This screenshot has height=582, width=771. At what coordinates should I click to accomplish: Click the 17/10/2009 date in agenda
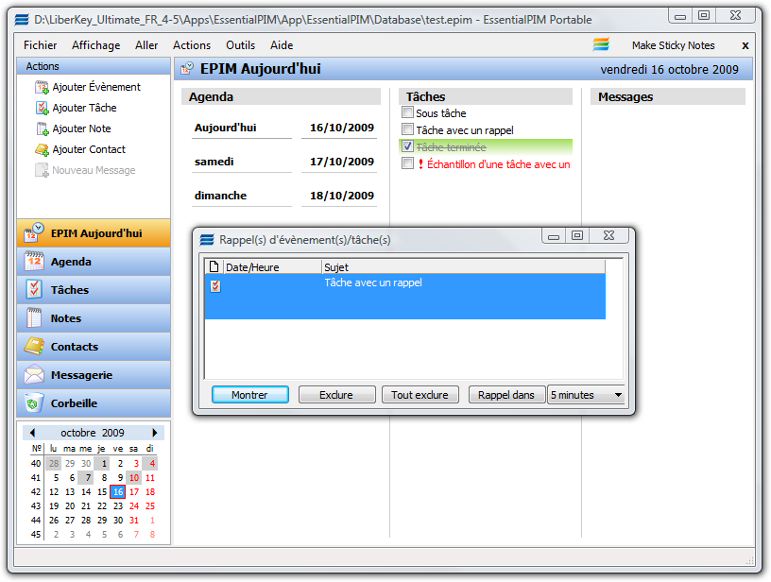point(342,162)
